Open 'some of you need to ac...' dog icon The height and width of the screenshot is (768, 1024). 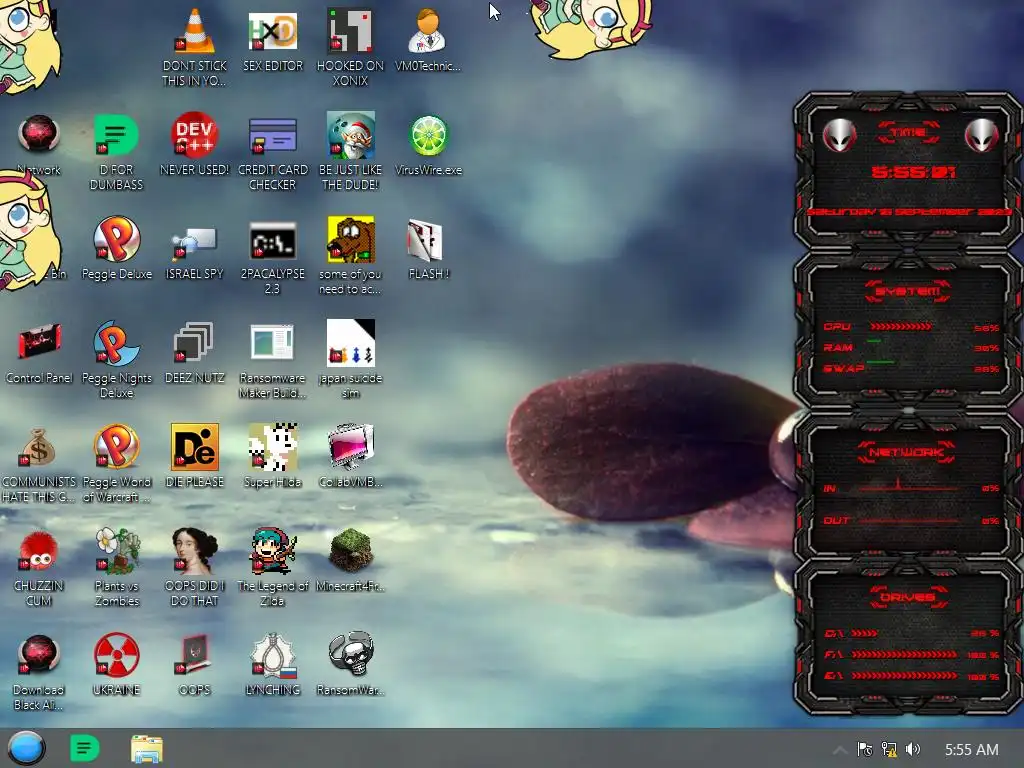(350, 239)
